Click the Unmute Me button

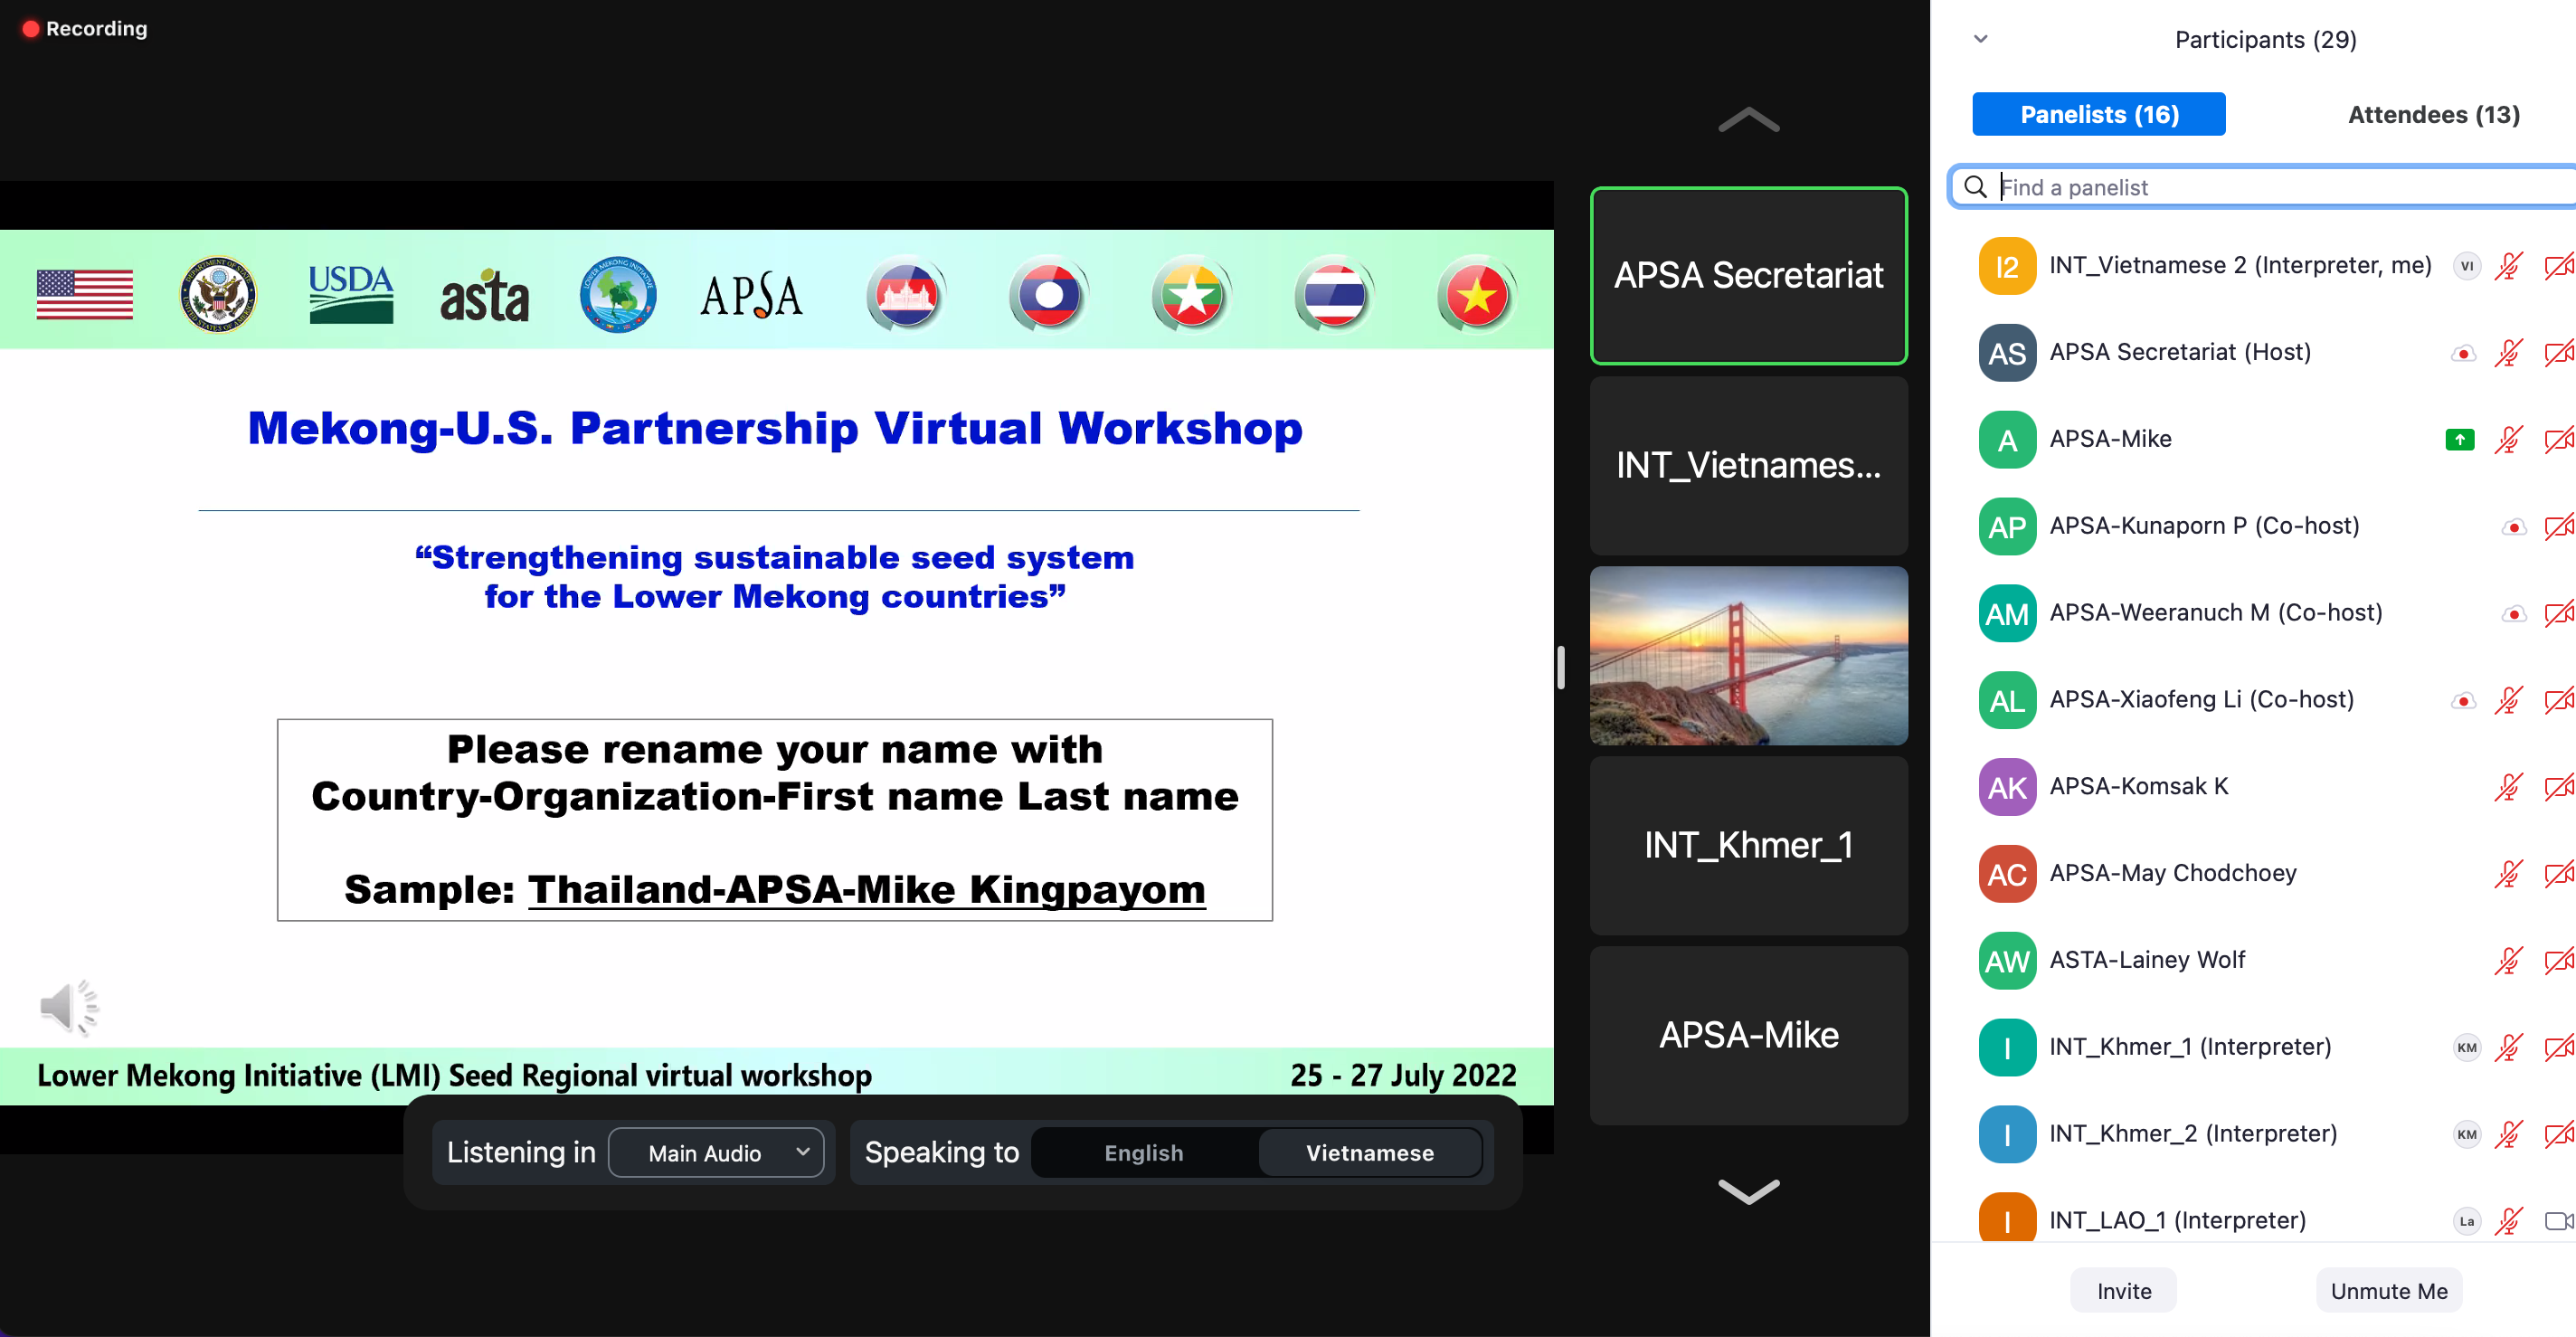(x=2388, y=1290)
